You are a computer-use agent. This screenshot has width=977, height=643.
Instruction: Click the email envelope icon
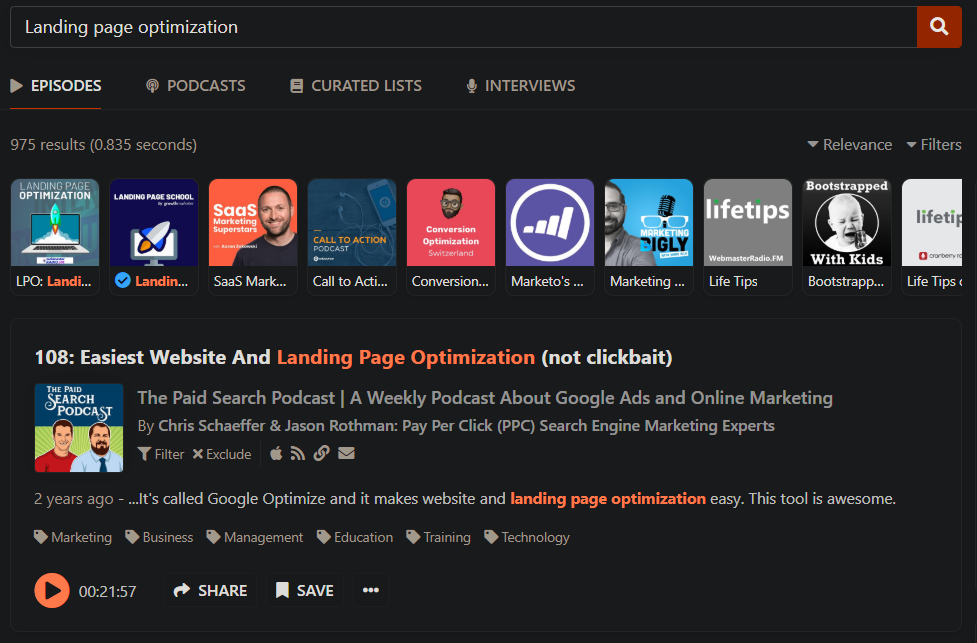[x=346, y=454]
